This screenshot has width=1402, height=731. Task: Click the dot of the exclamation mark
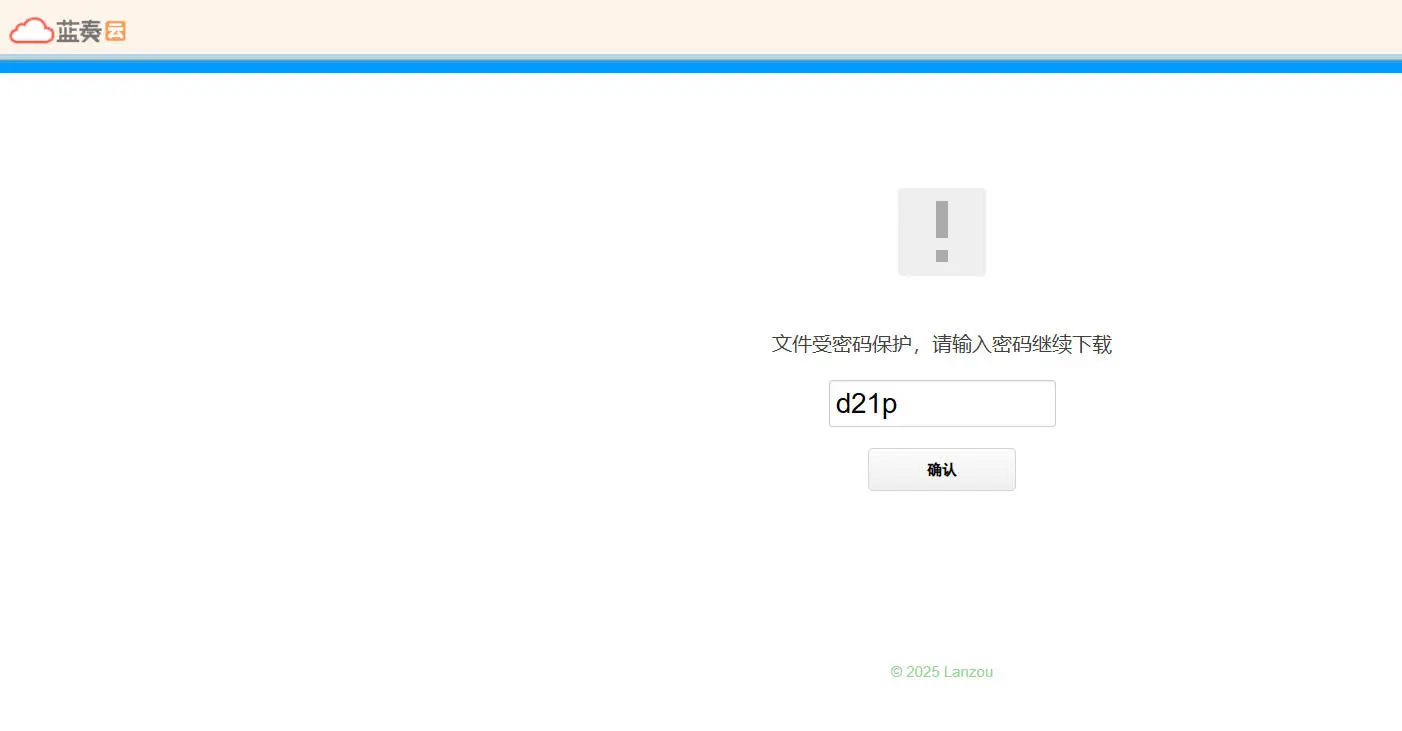click(941, 256)
